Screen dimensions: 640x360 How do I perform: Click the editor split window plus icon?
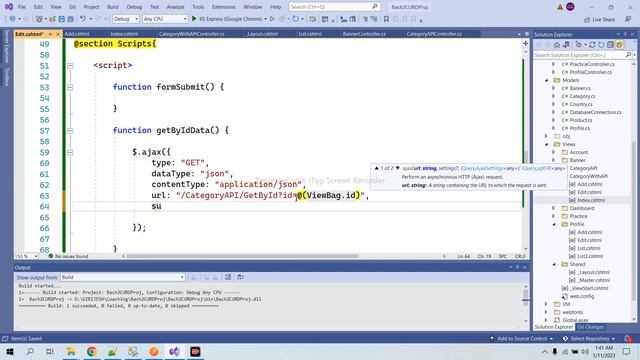click(526, 43)
